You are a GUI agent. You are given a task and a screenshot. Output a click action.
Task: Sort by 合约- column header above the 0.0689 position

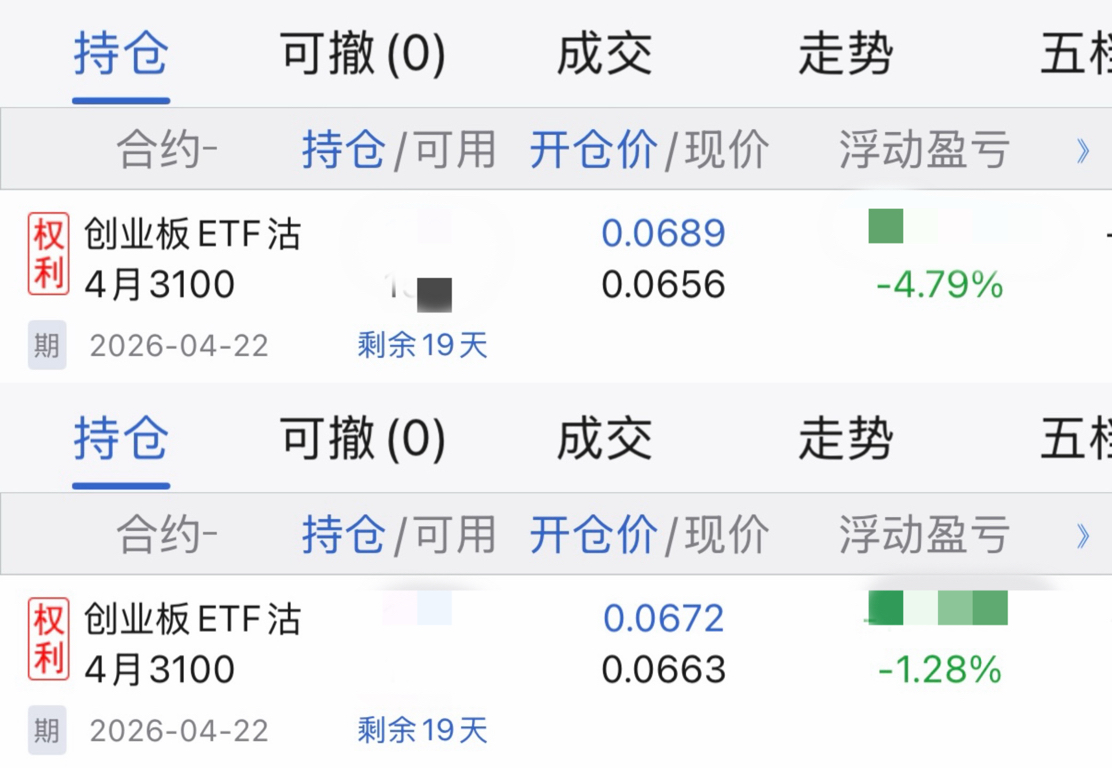(167, 150)
